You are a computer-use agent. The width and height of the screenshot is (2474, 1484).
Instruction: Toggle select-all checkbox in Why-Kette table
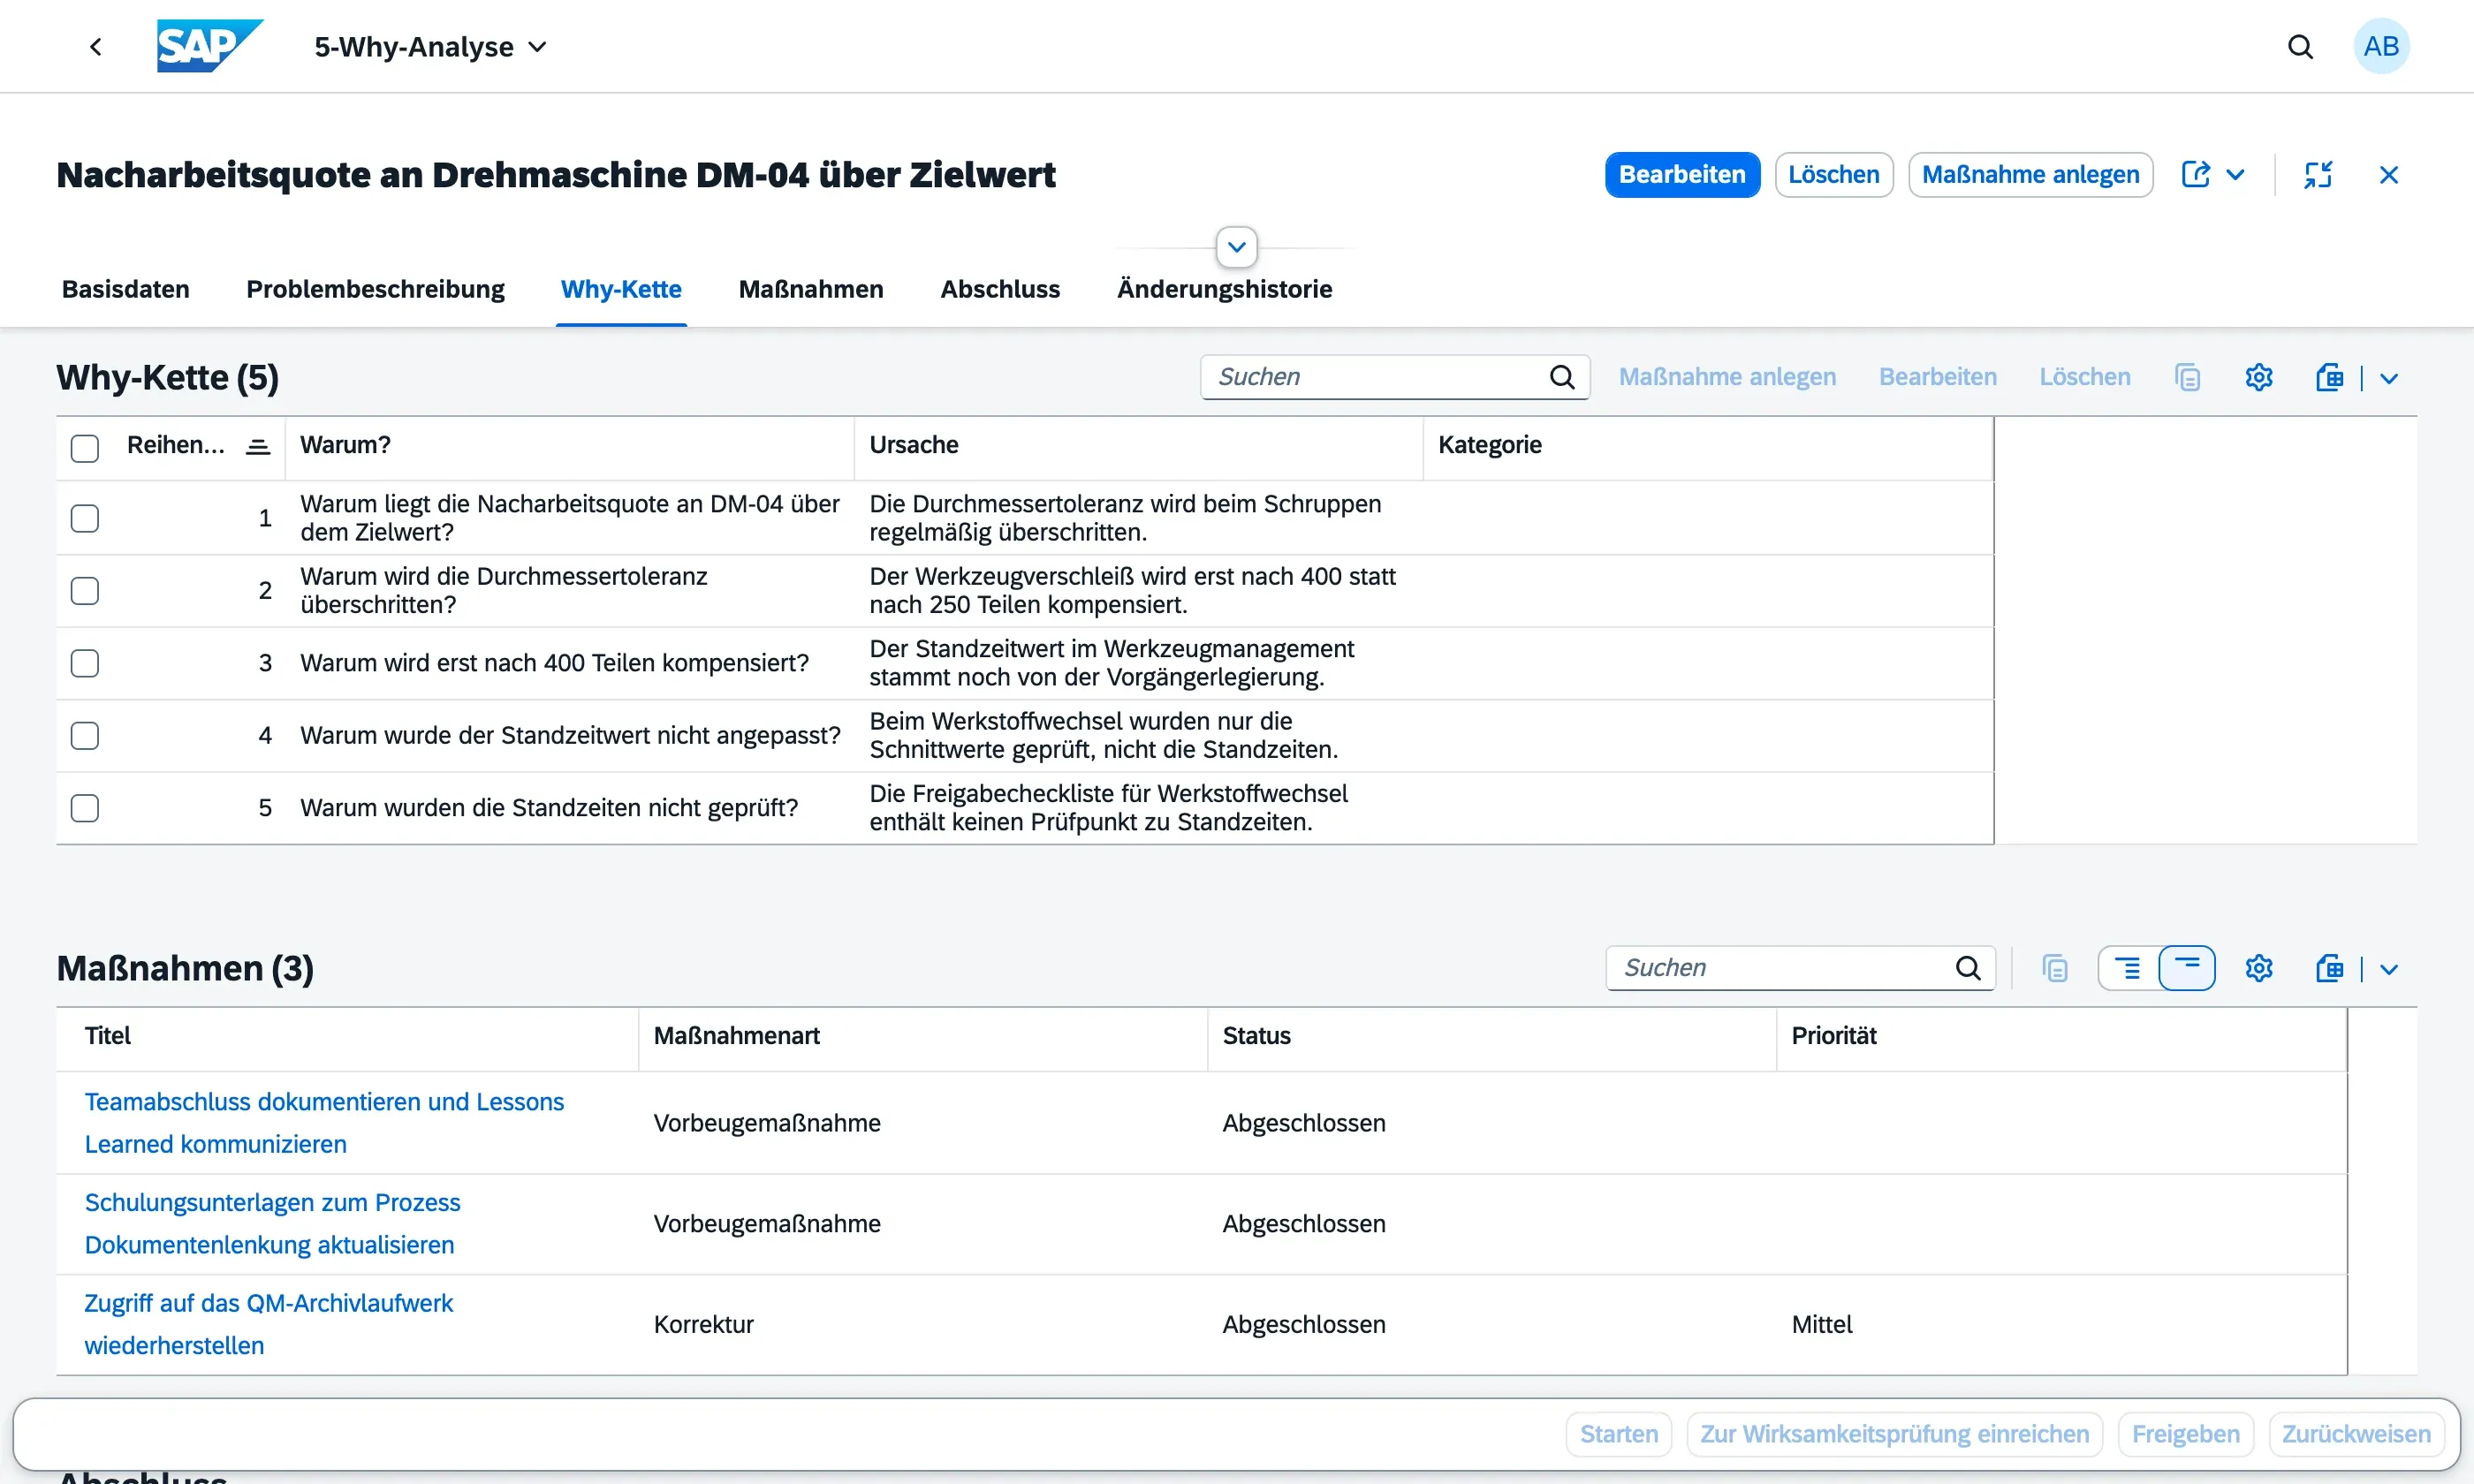[x=85, y=448]
